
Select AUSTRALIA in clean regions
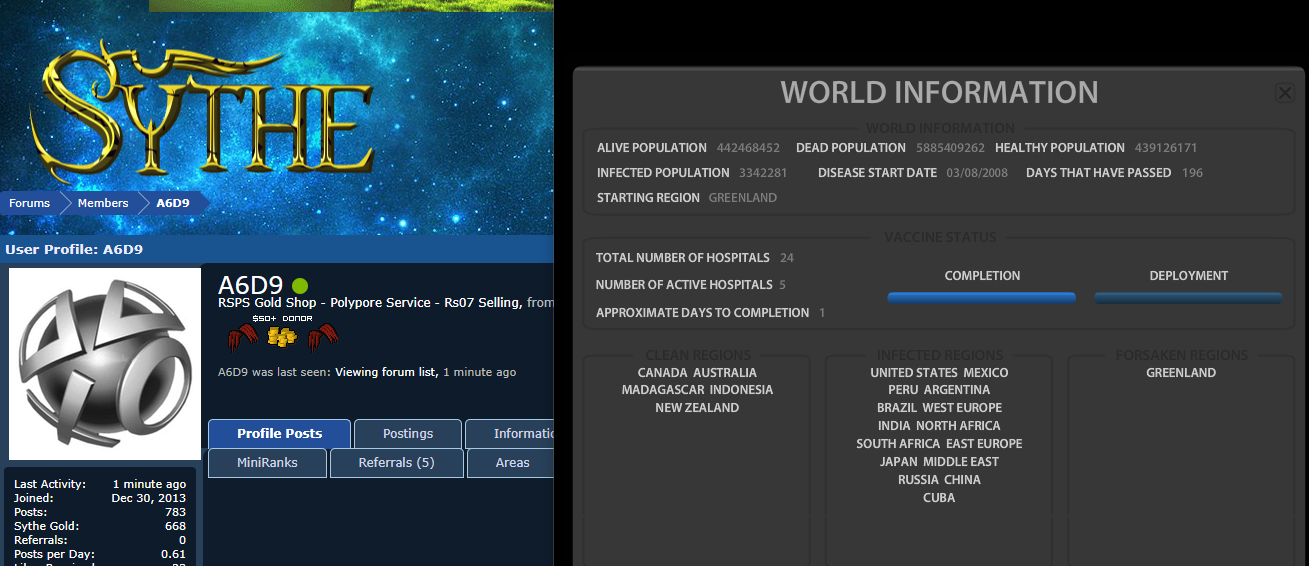point(725,372)
